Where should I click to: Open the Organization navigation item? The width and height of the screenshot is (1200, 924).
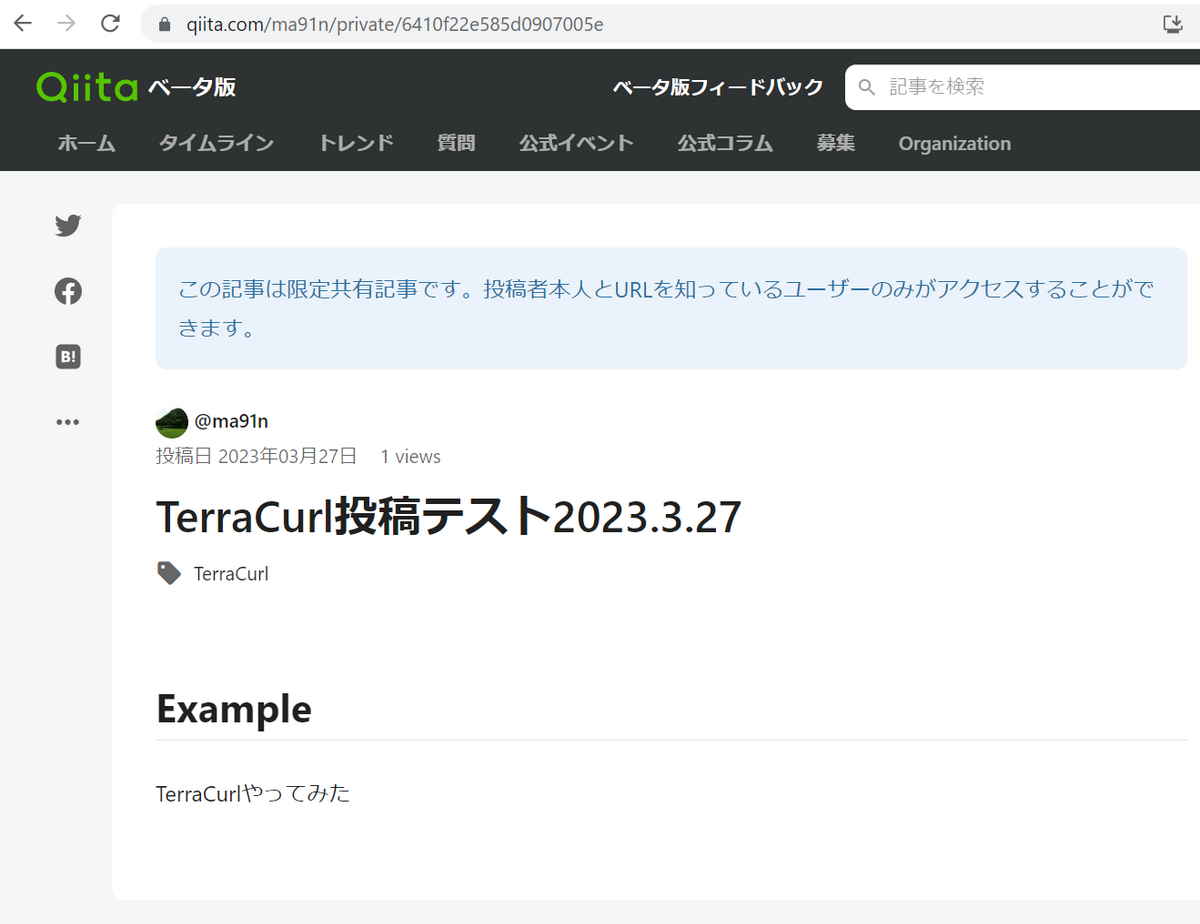[x=954, y=144]
